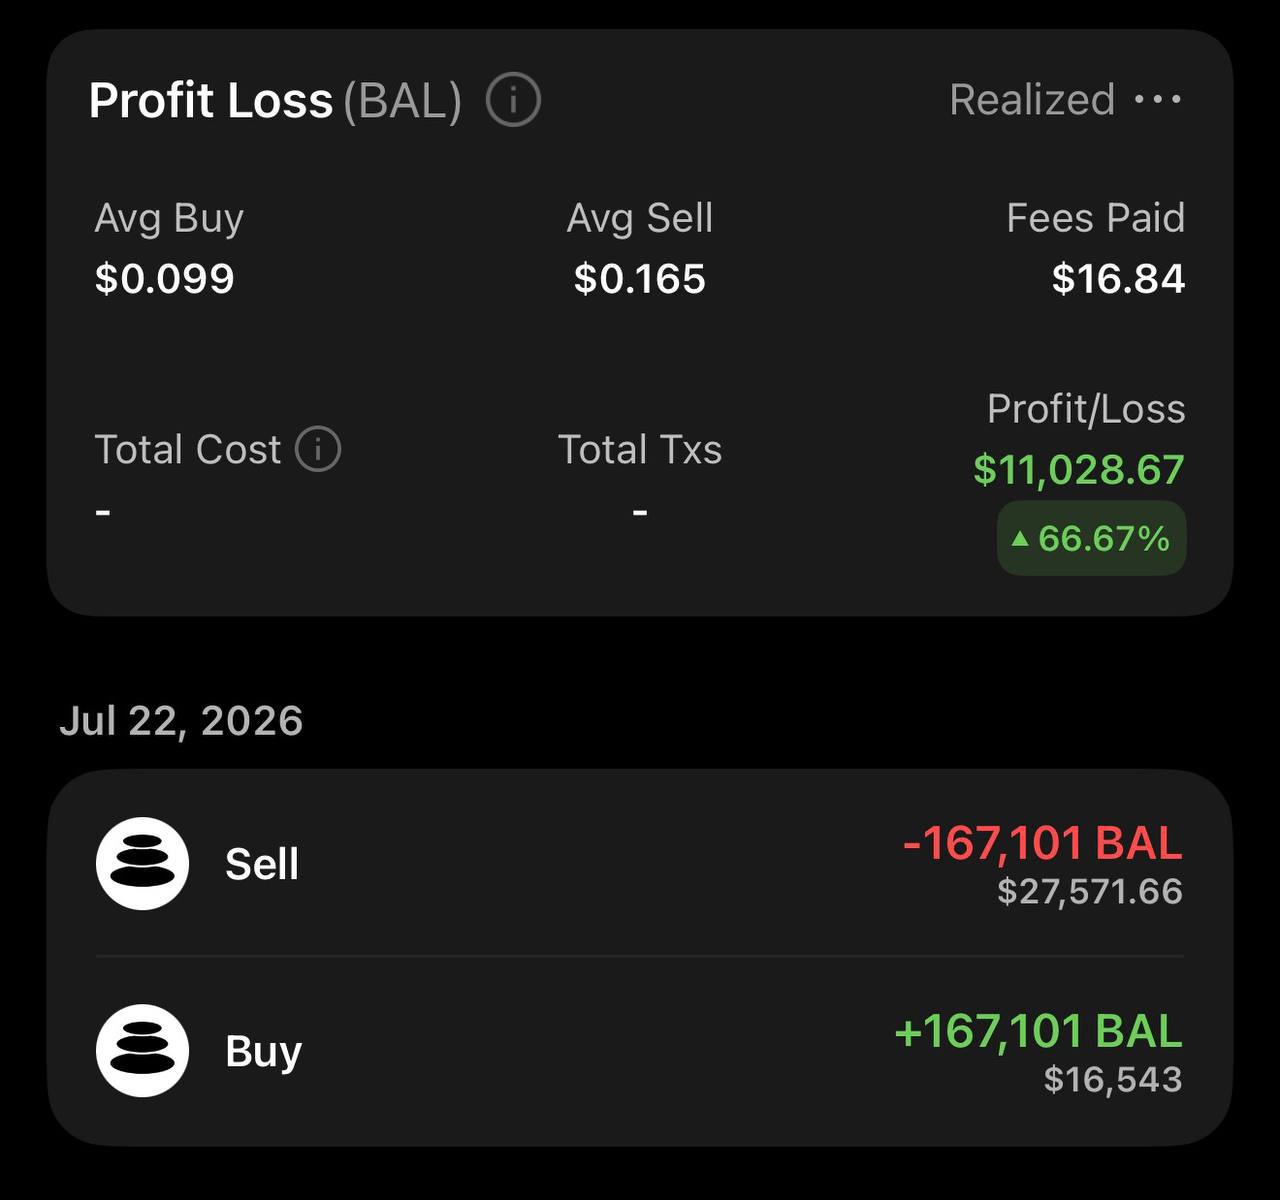Click the green up-arrow in percentage badge
The height and width of the screenshot is (1200, 1280).
(x=1020, y=539)
